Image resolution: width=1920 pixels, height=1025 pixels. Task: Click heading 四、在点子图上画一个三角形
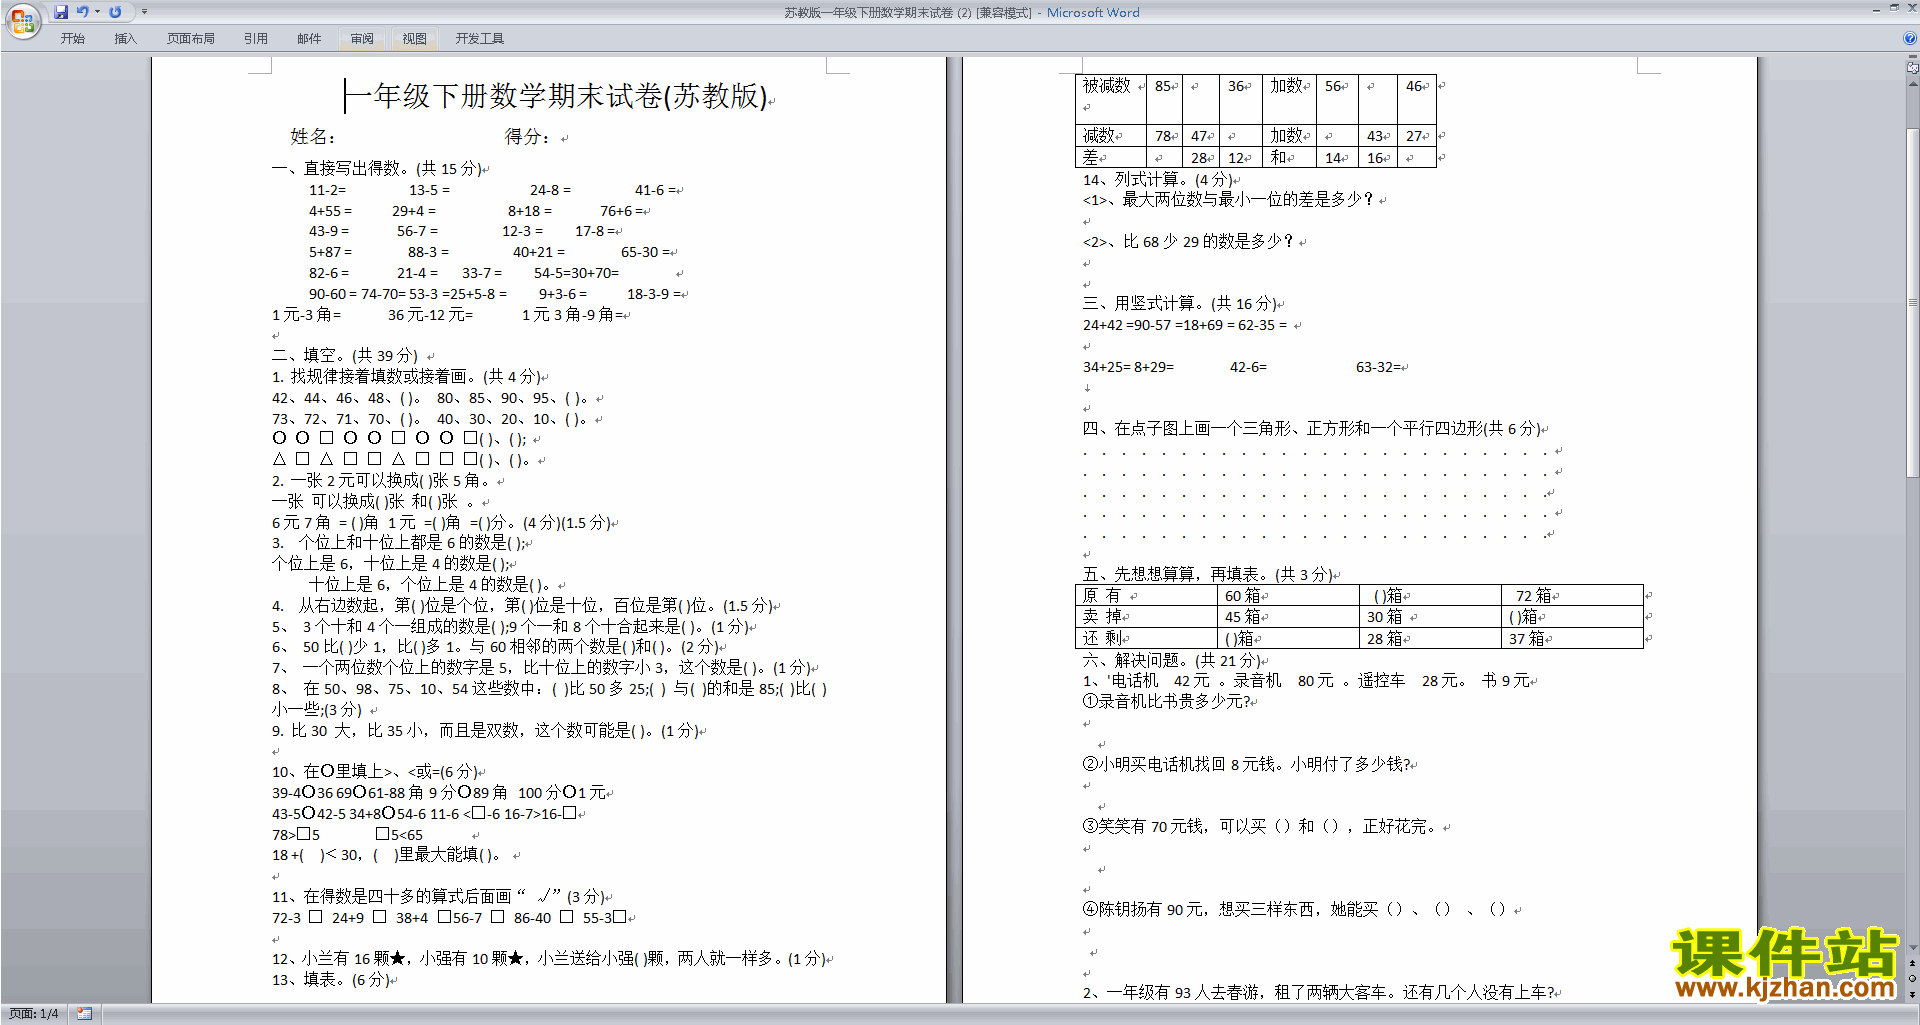(1313, 429)
